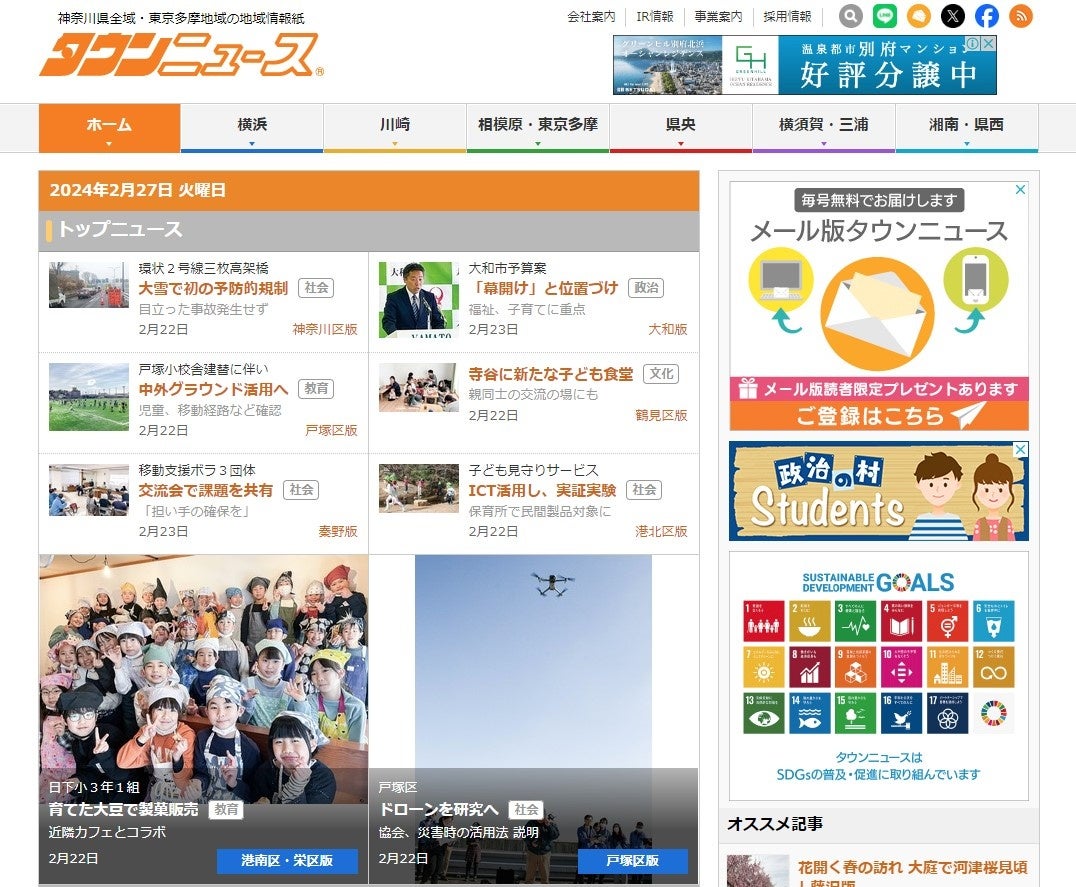Click blue 戸塚区版 button on drone story
This screenshot has height=887, width=1076.
632,861
